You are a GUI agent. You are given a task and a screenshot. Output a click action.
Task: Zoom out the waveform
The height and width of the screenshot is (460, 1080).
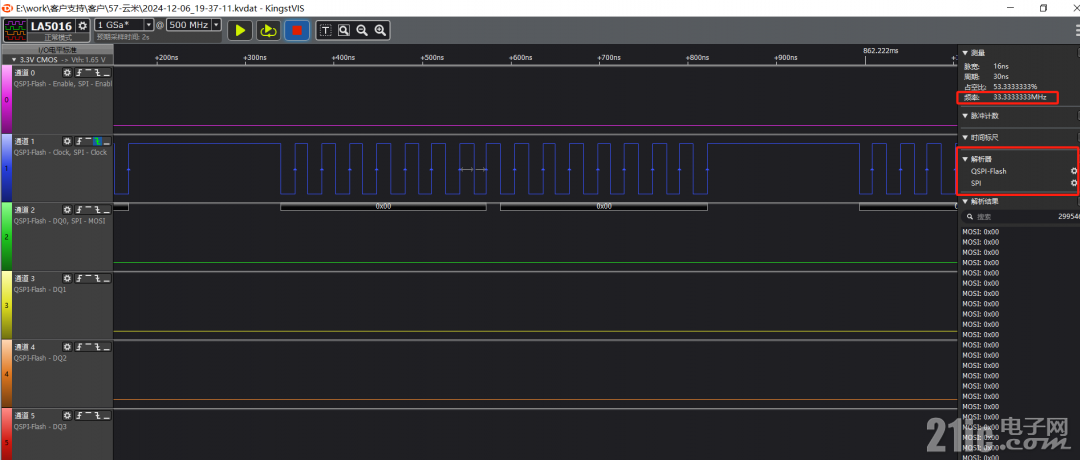(362, 30)
